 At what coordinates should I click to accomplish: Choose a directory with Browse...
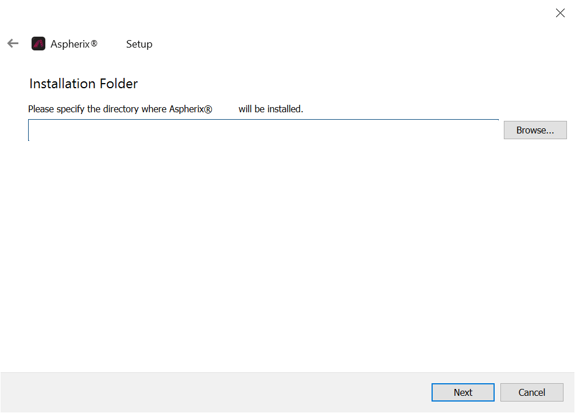tap(535, 130)
